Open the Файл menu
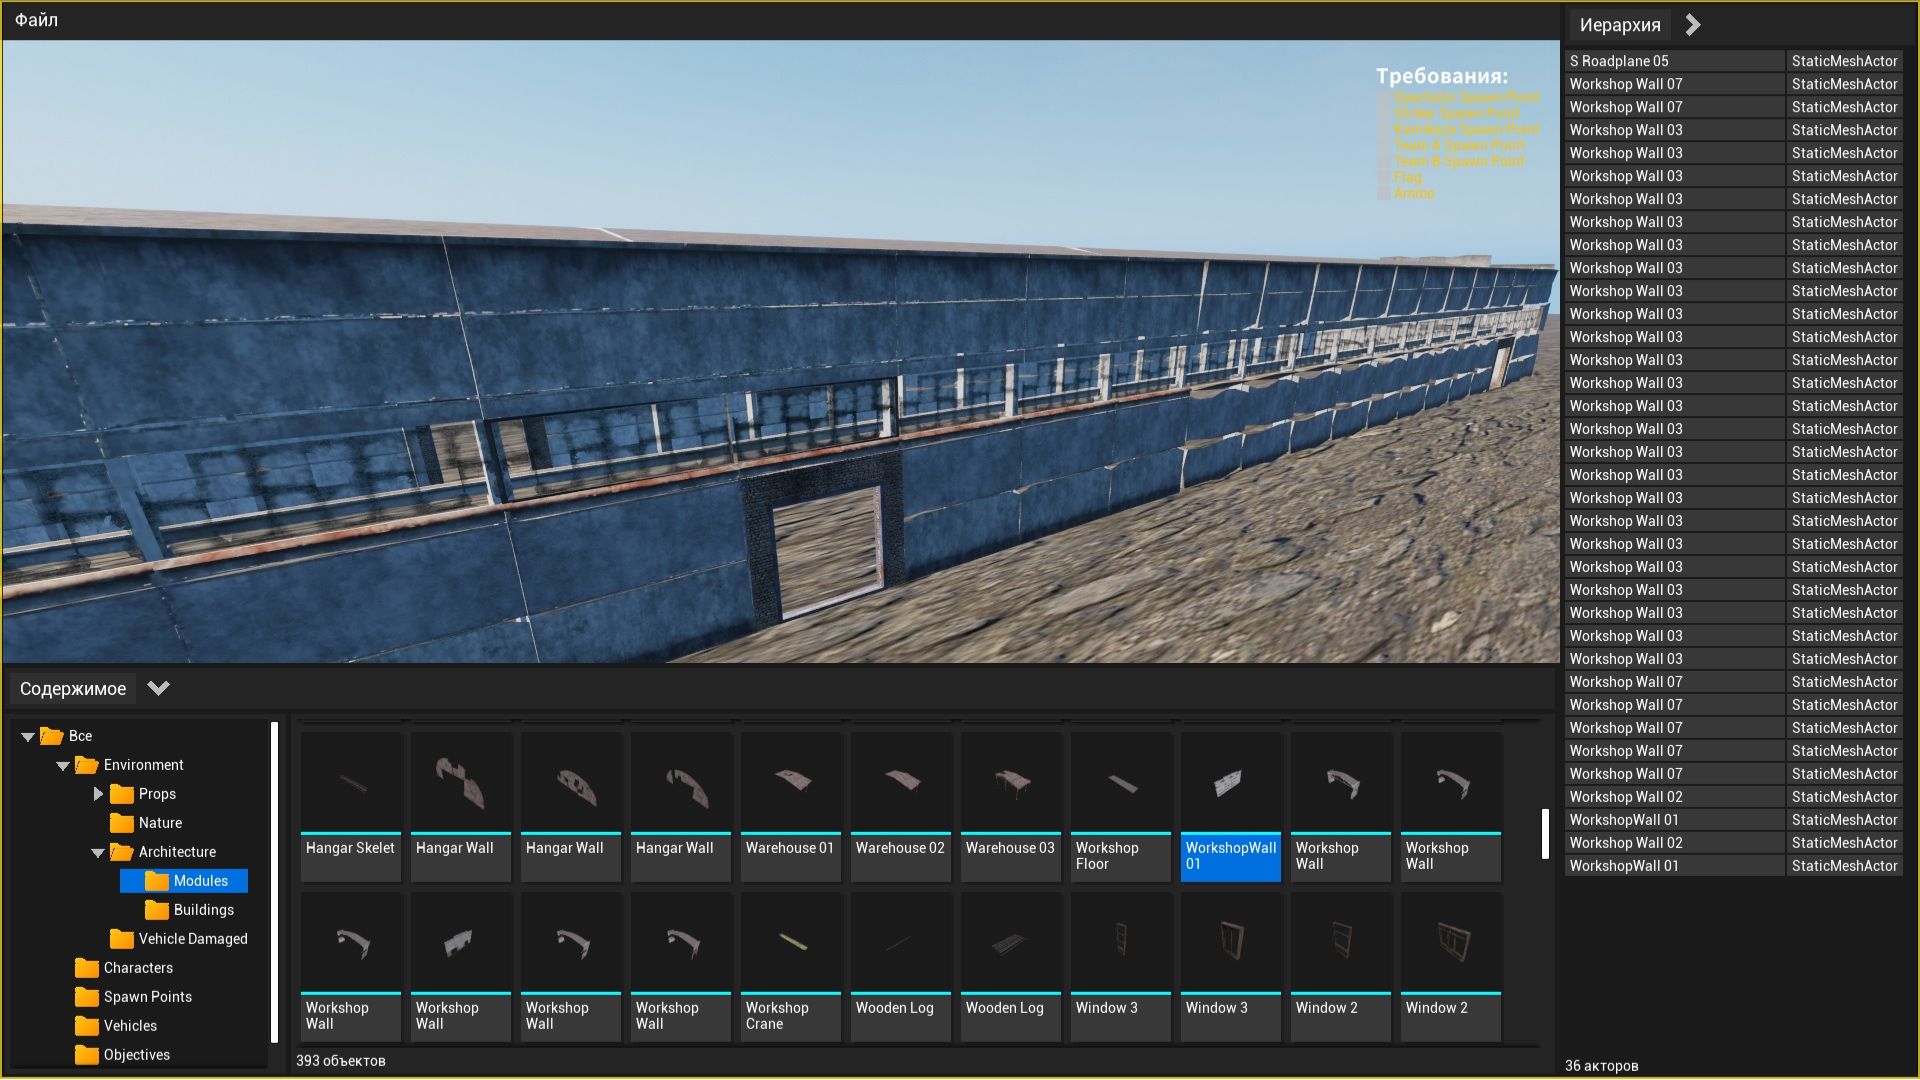Image resolution: width=1920 pixels, height=1080 pixels. [x=36, y=20]
